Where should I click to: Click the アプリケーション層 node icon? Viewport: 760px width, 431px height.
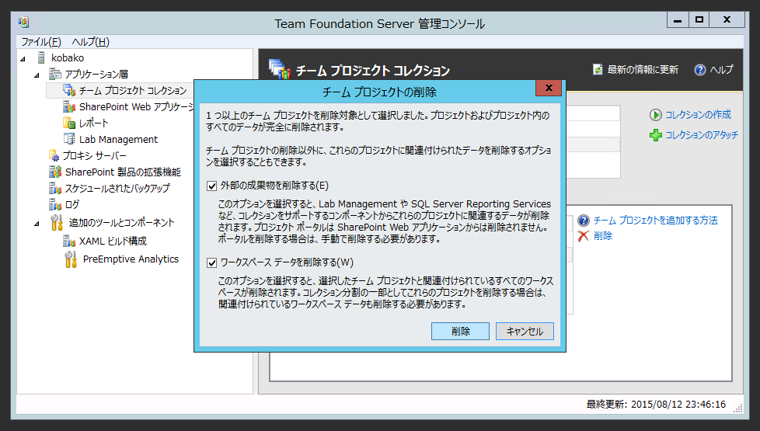click(55, 74)
